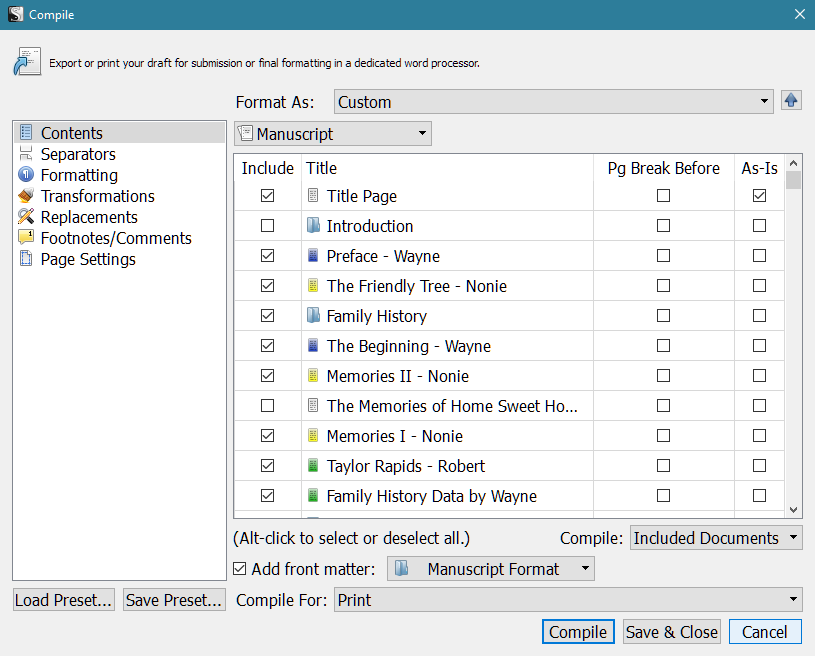The width and height of the screenshot is (815, 656).
Task: Click the Replacements icon in the sidebar
Action: (x=26, y=217)
